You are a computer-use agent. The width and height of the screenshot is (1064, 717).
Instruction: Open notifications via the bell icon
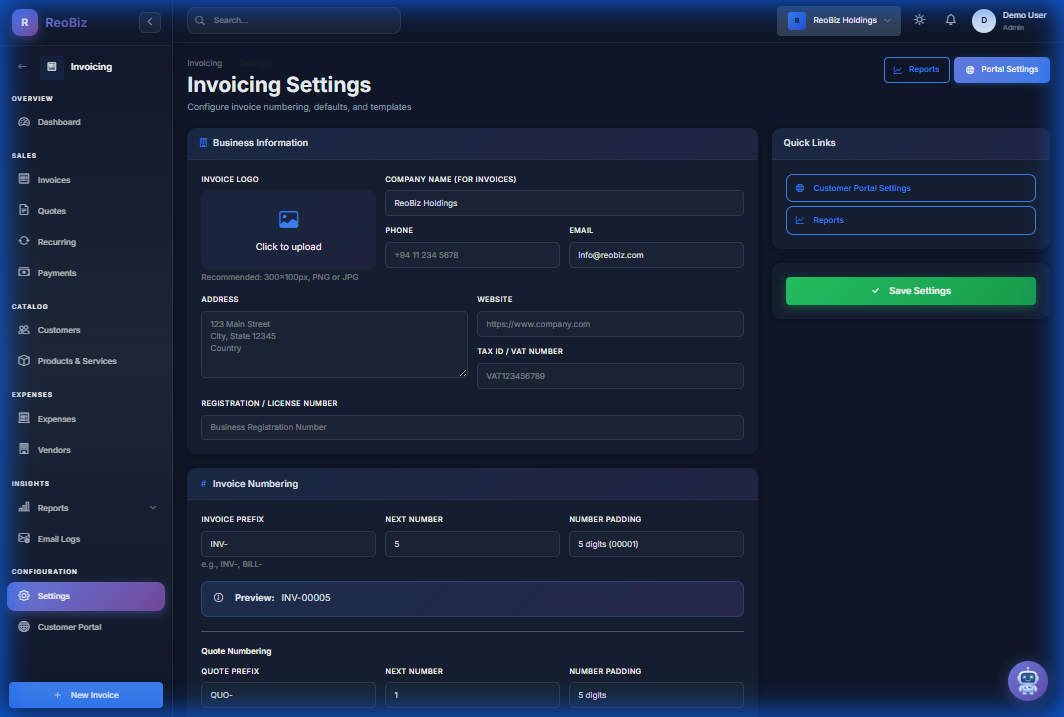[x=950, y=18]
